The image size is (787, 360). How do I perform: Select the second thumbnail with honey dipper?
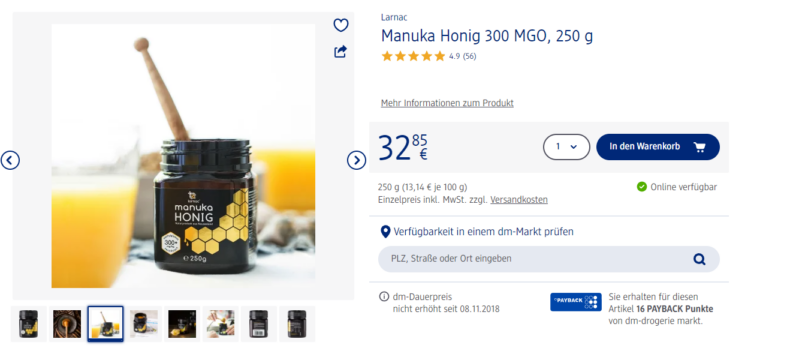pyautogui.click(x=67, y=324)
